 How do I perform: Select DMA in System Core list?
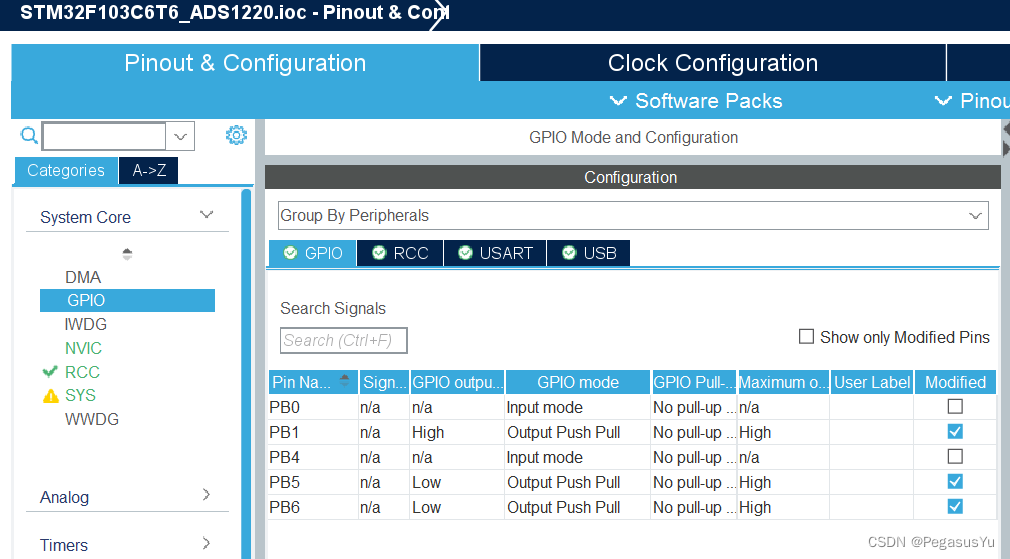coord(83,278)
